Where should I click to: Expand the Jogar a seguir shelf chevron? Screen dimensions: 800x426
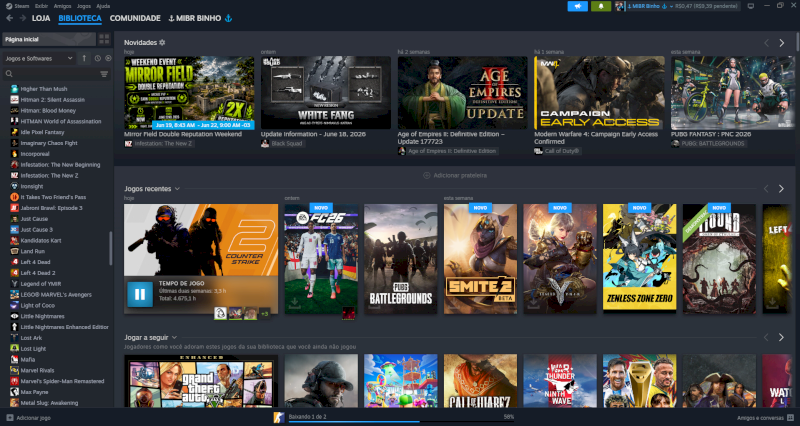pos(174,337)
